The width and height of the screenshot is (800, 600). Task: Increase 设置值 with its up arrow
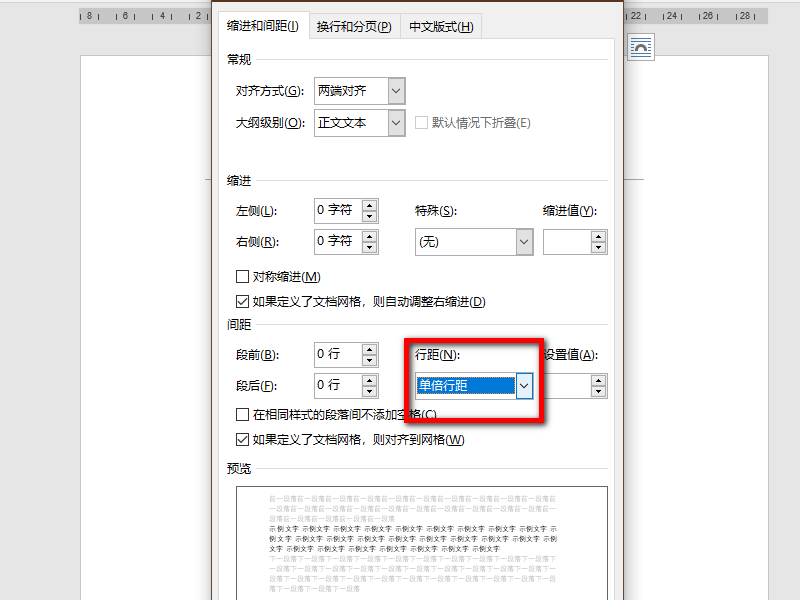click(x=598, y=380)
